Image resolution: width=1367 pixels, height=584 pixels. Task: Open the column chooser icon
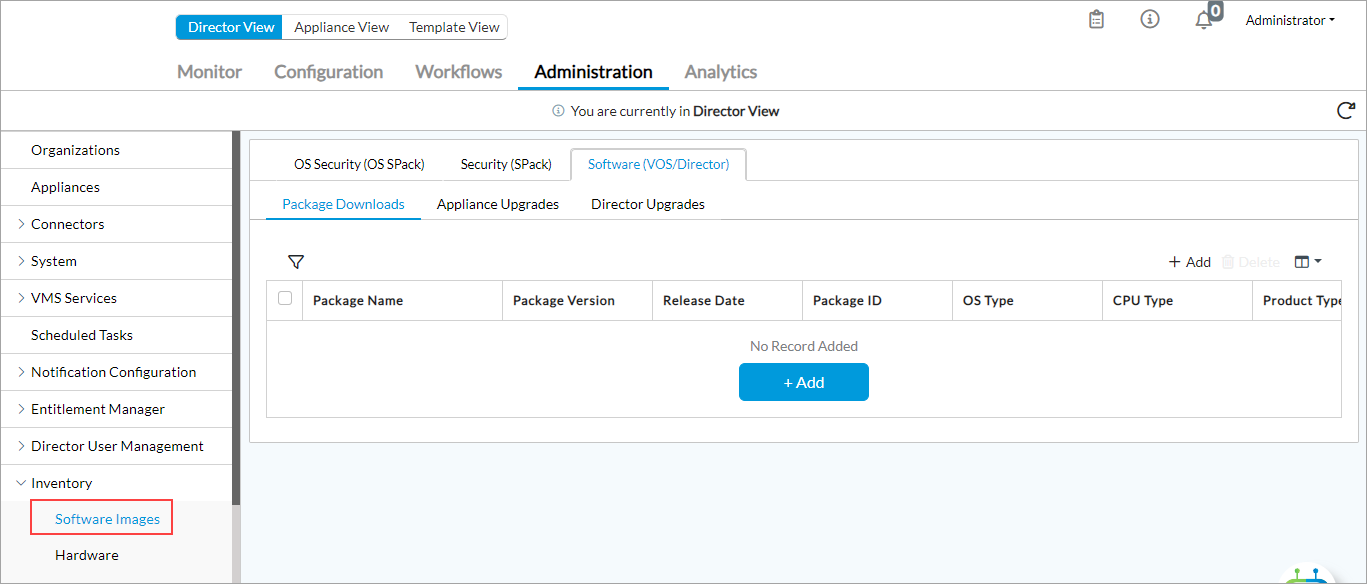pyautogui.click(x=1307, y=262)
